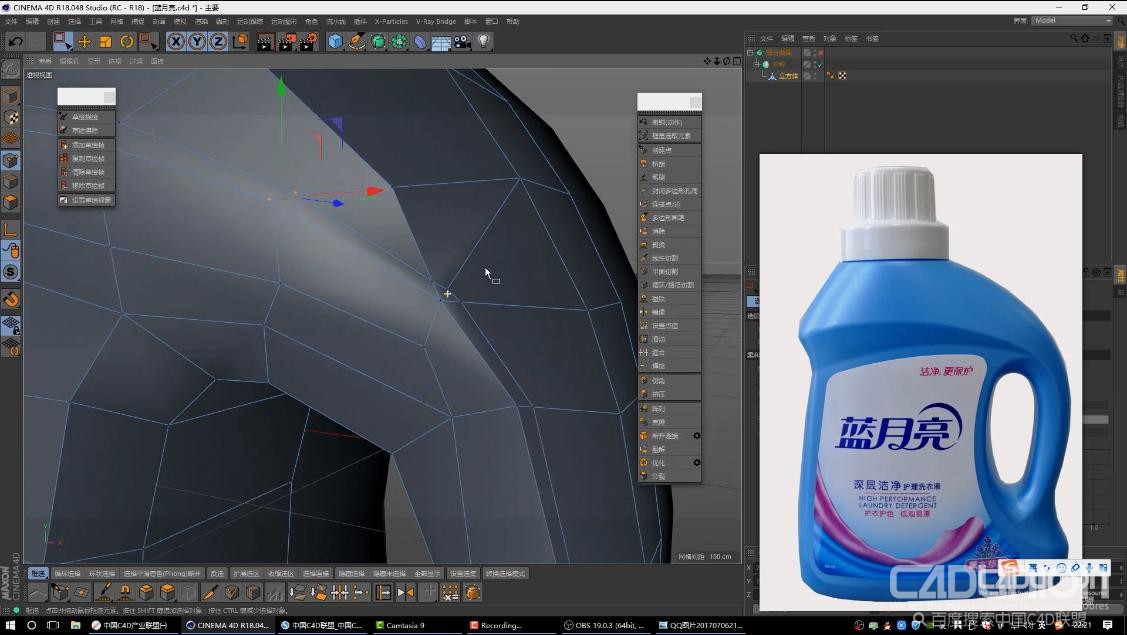1127x635 pixels.
Task: Click the Cube primitive icon
Action: [x=335, y=42]
